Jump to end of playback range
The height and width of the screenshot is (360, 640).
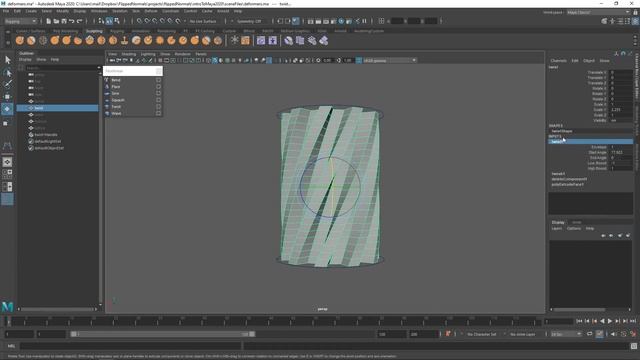click(x=633, y=321)
